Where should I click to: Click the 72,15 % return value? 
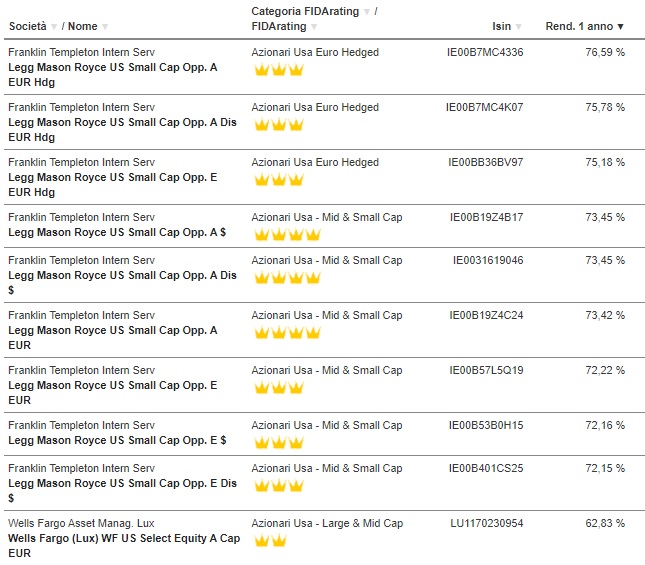coord(605,468)
